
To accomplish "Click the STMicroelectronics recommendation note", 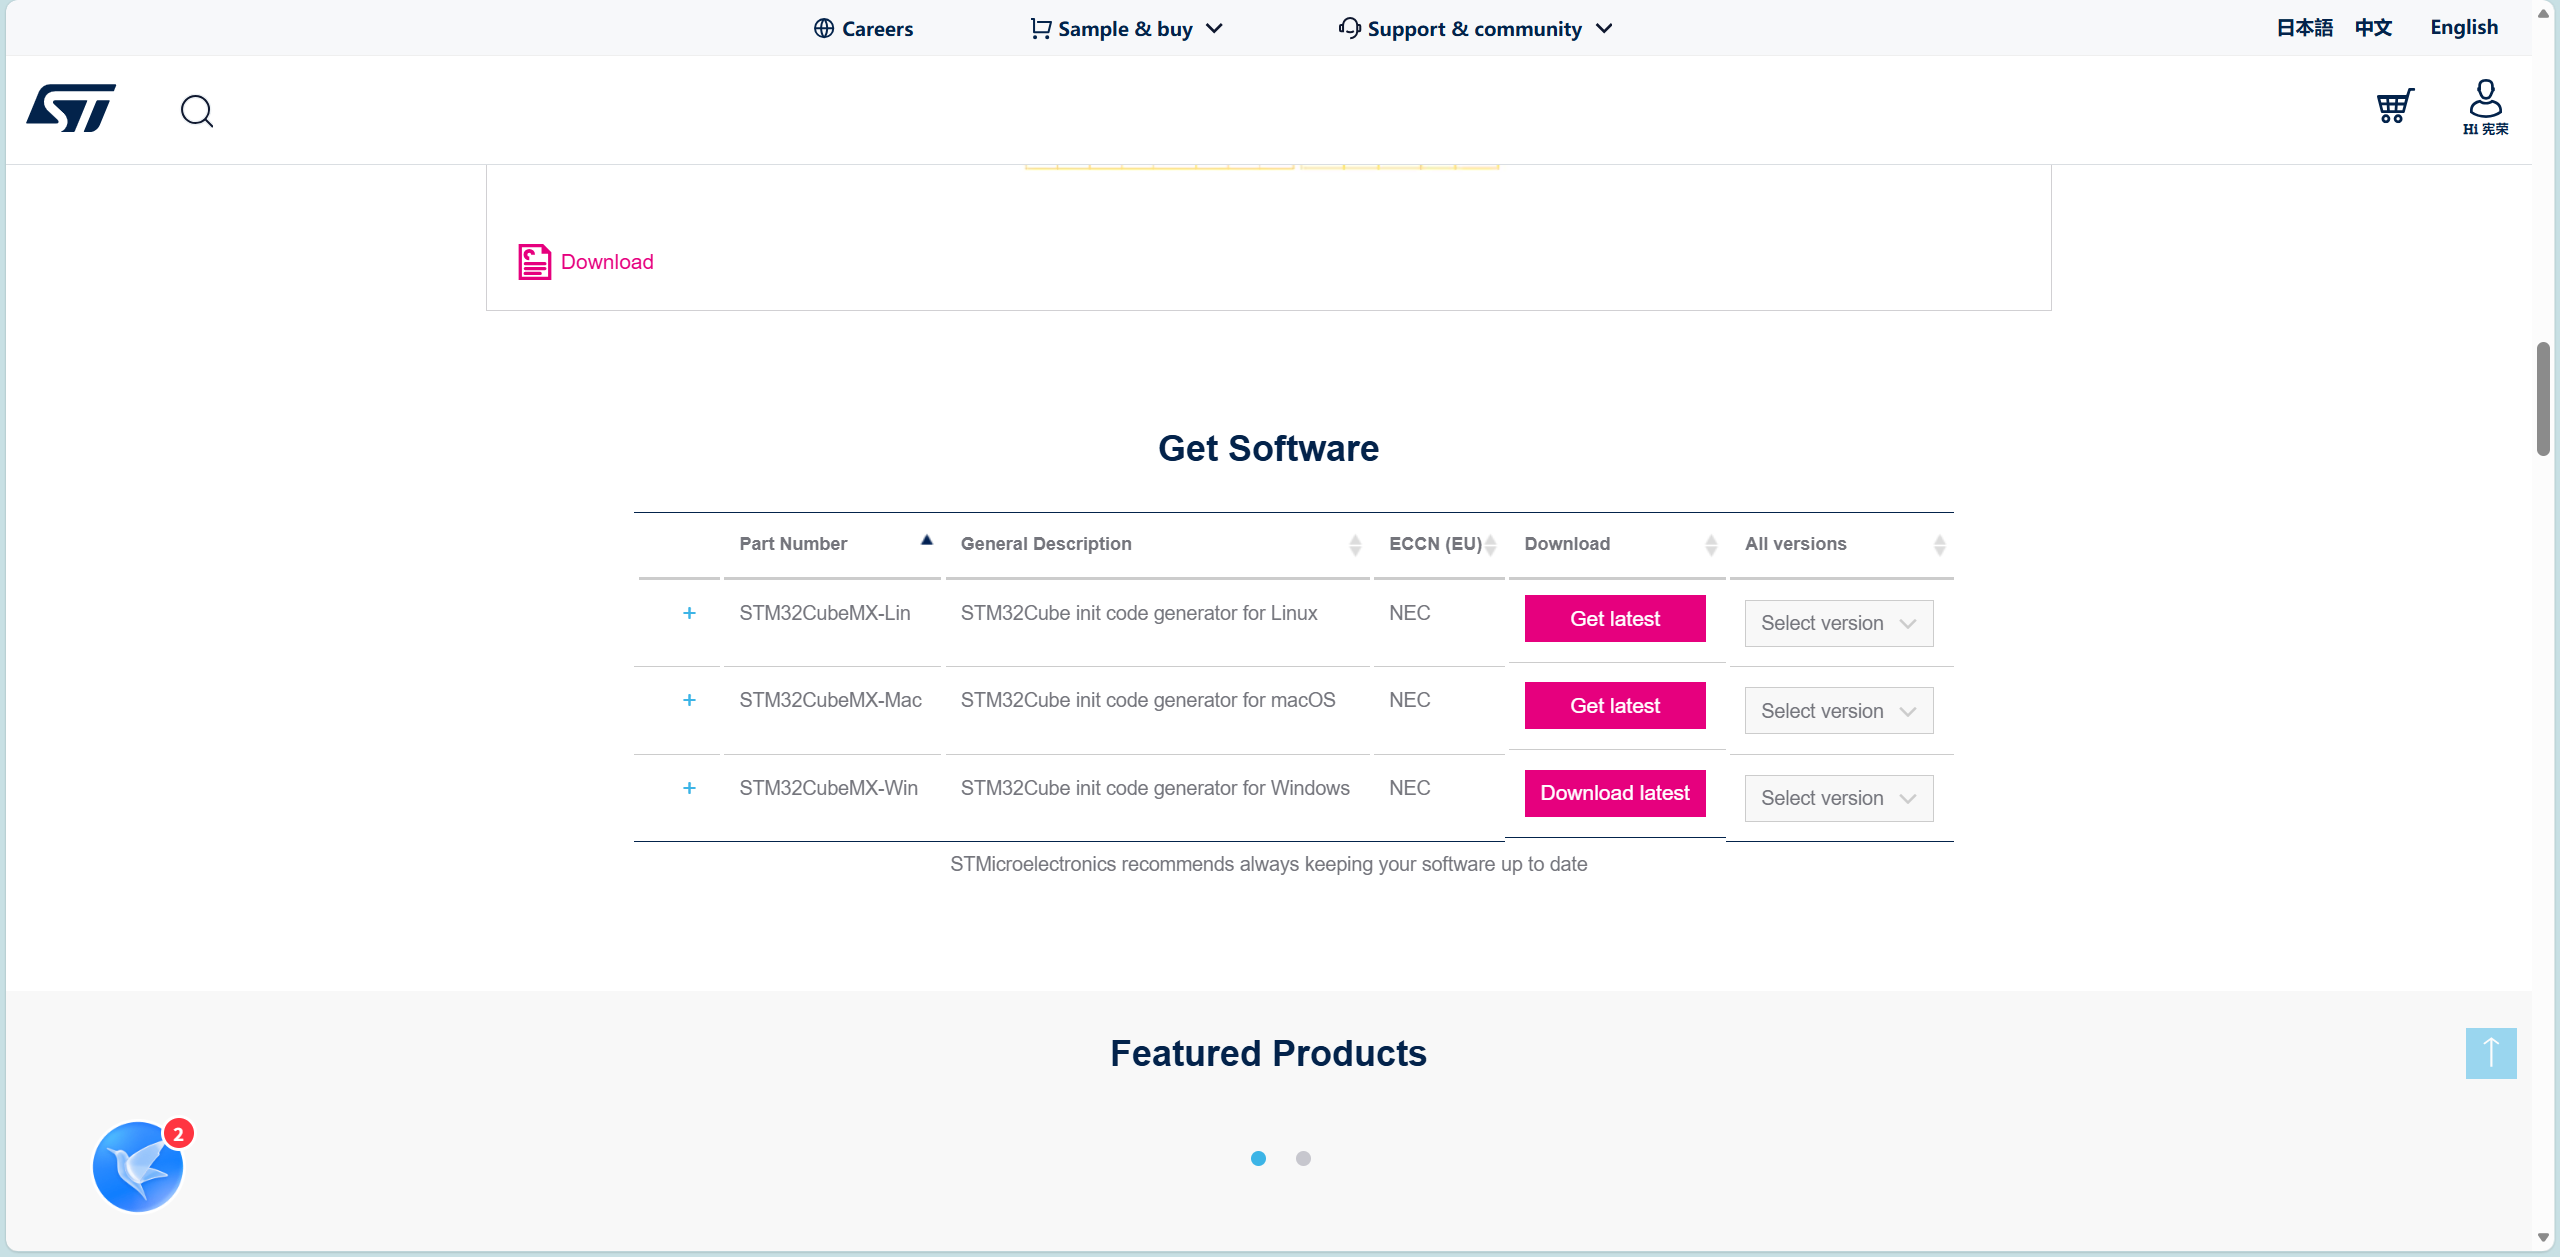I will pyautogui.click(x=1268, y=864).
